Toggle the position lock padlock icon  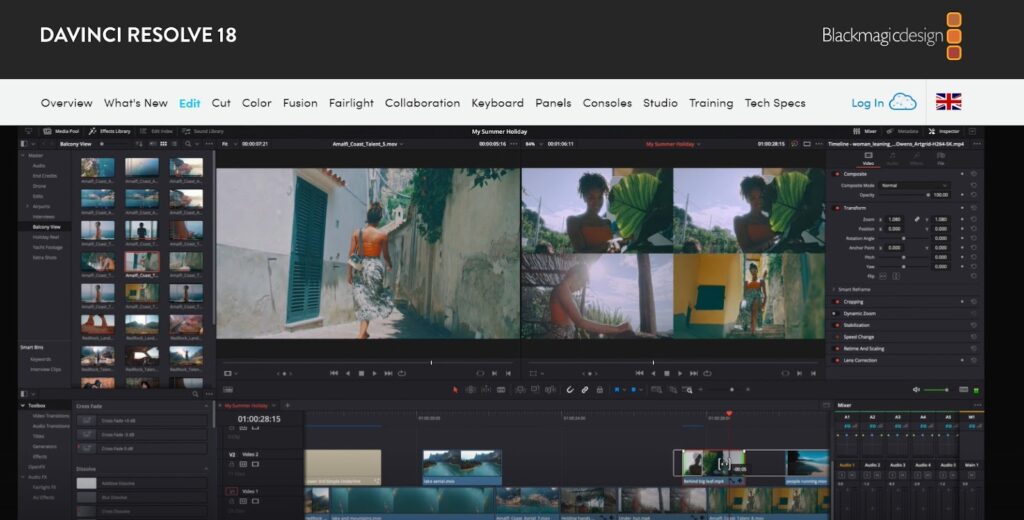(600, 390)
